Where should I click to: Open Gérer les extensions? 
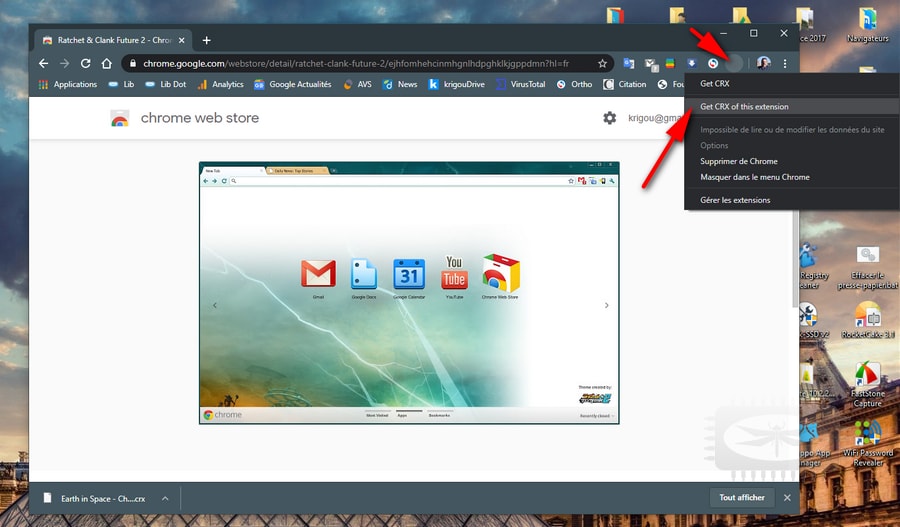(792, 200)
